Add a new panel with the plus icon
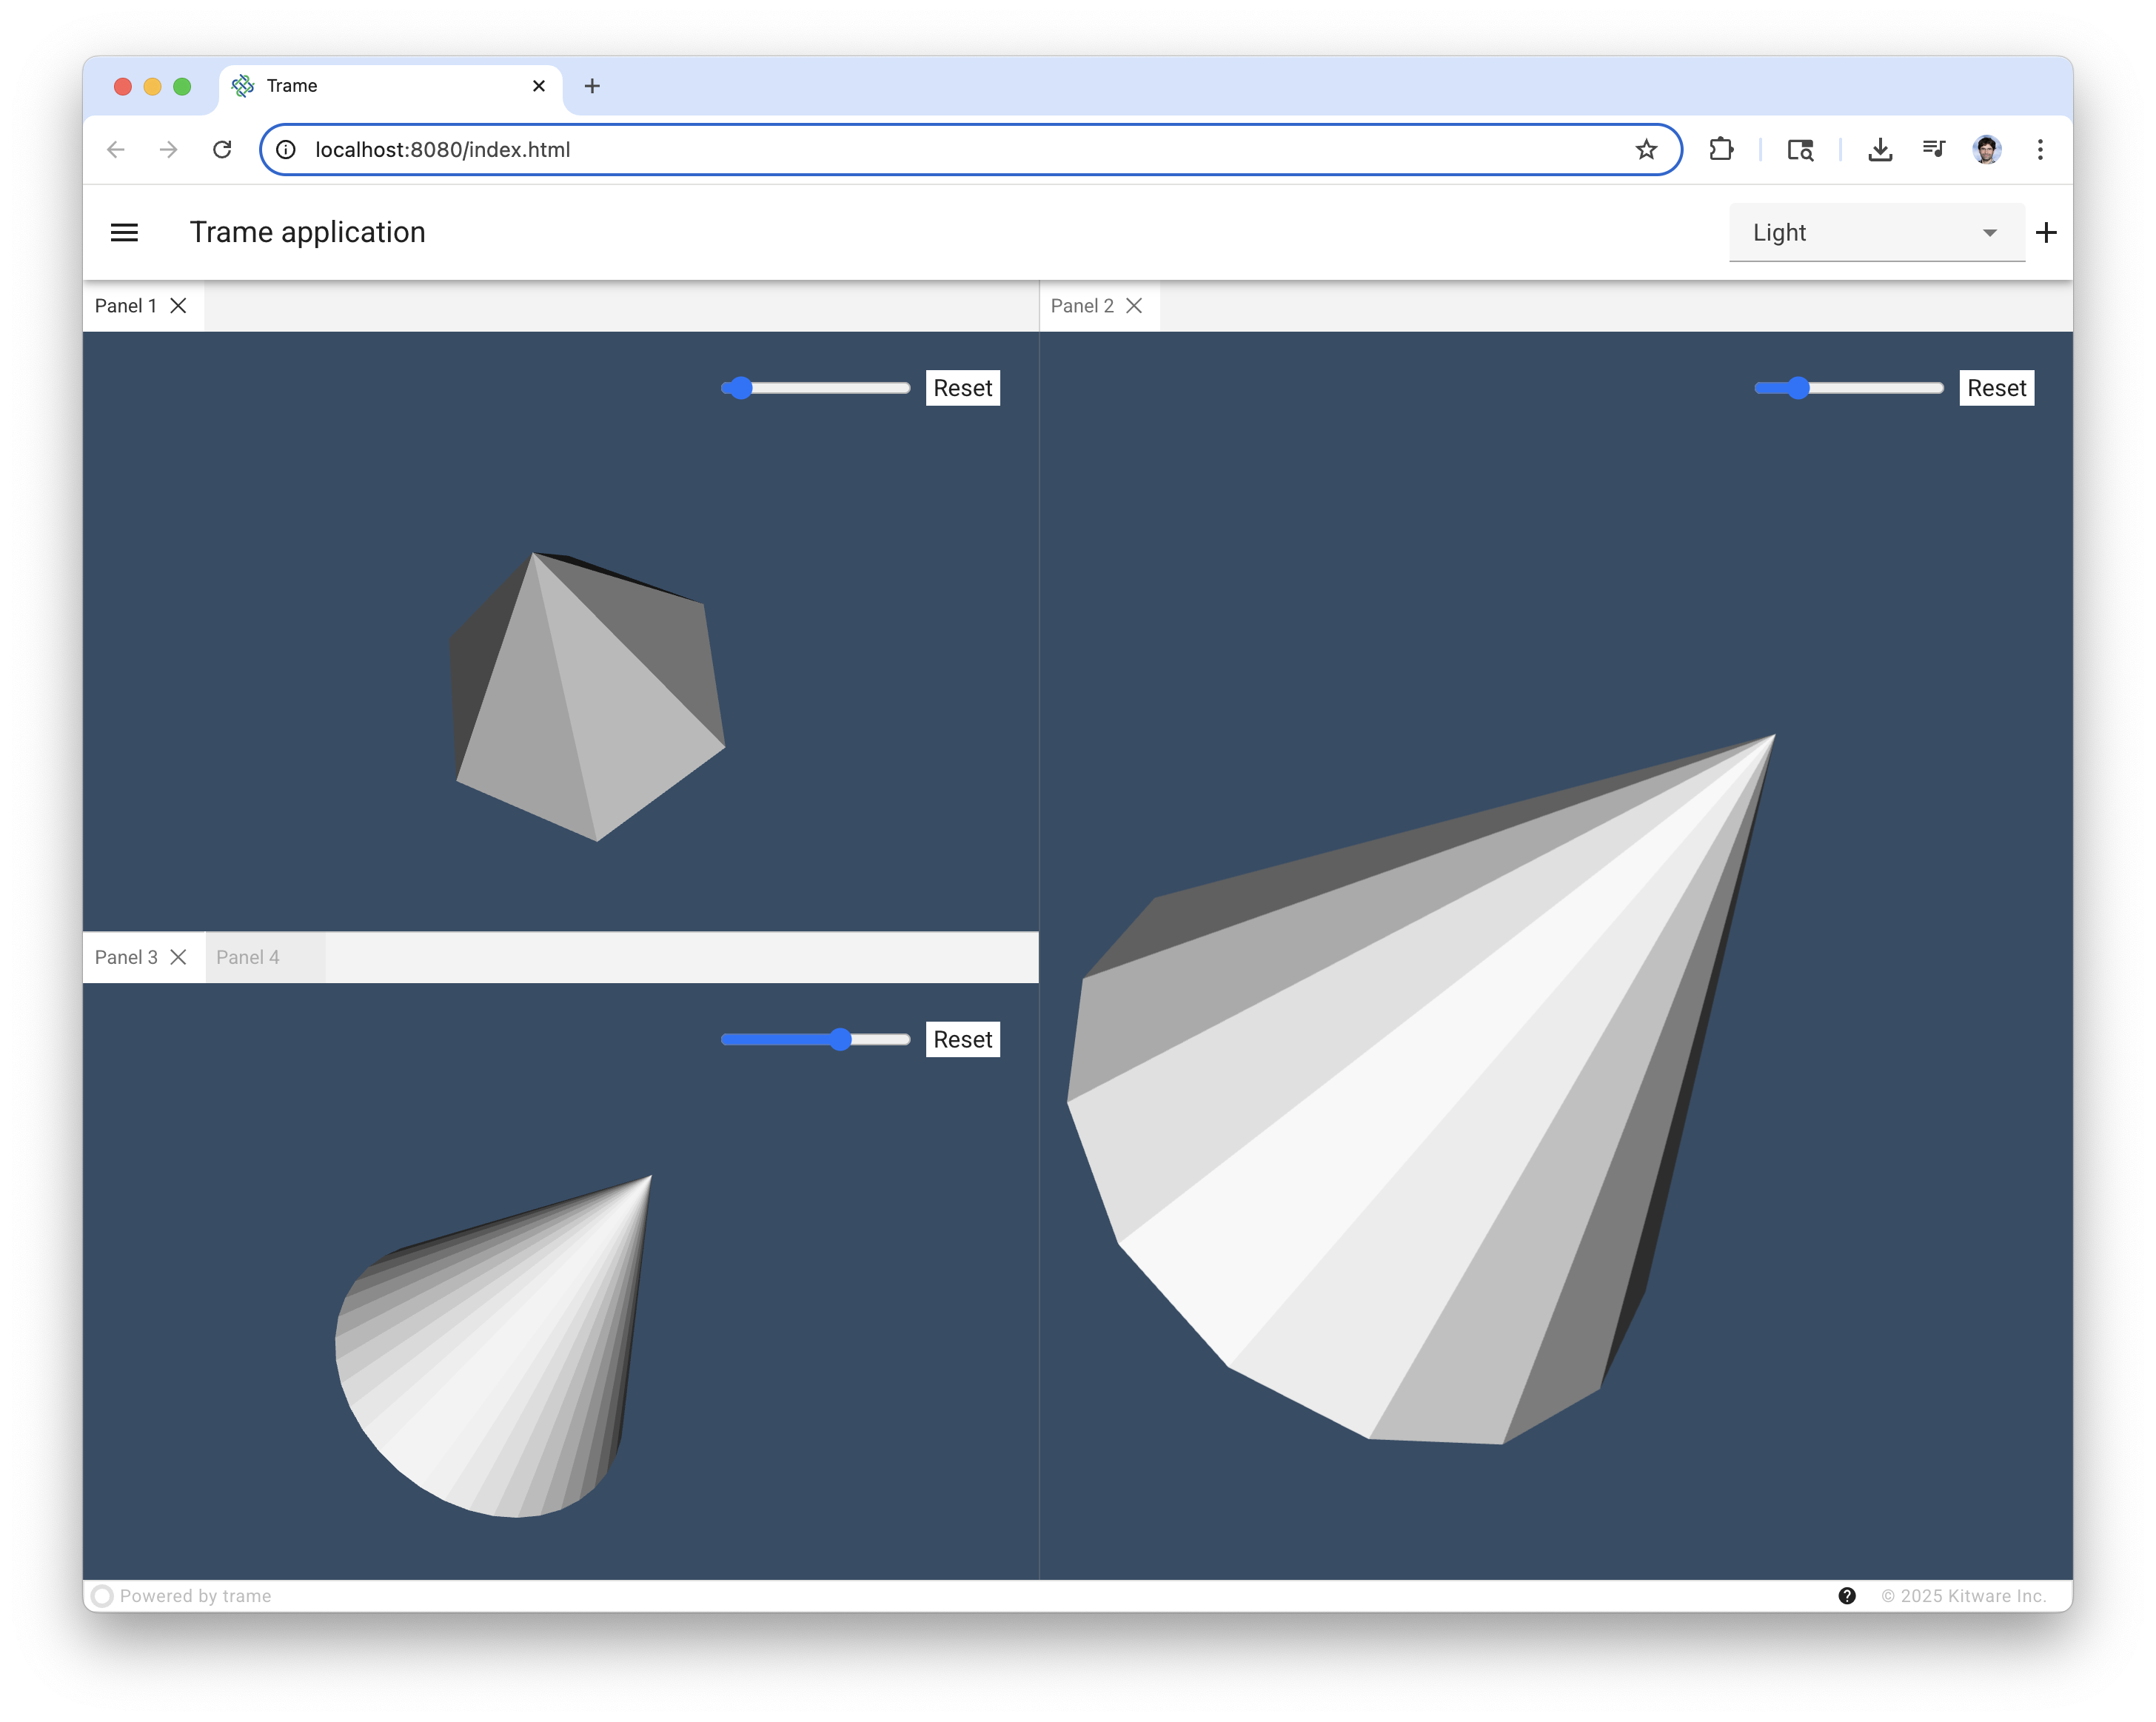 click(x=2046, y=232)
